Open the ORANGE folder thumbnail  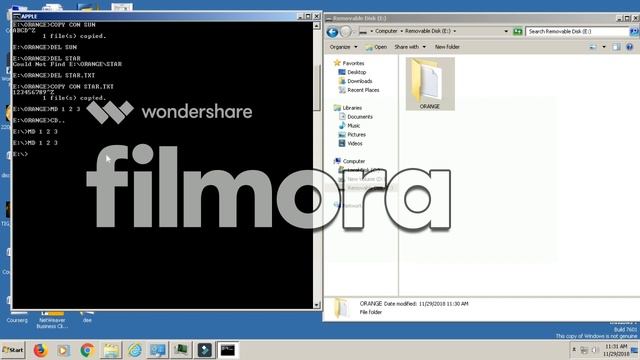430,84
